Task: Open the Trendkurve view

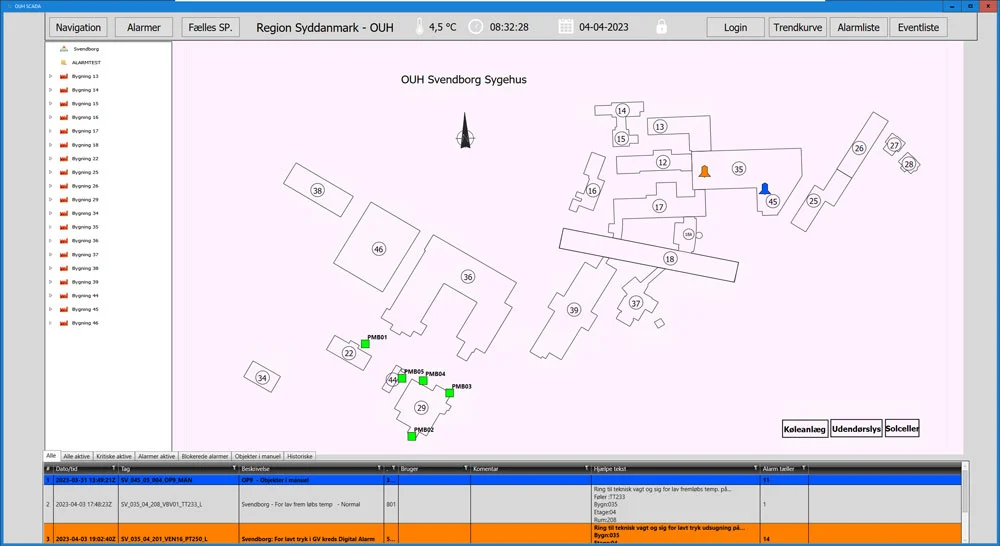Action: pos(798,27)
